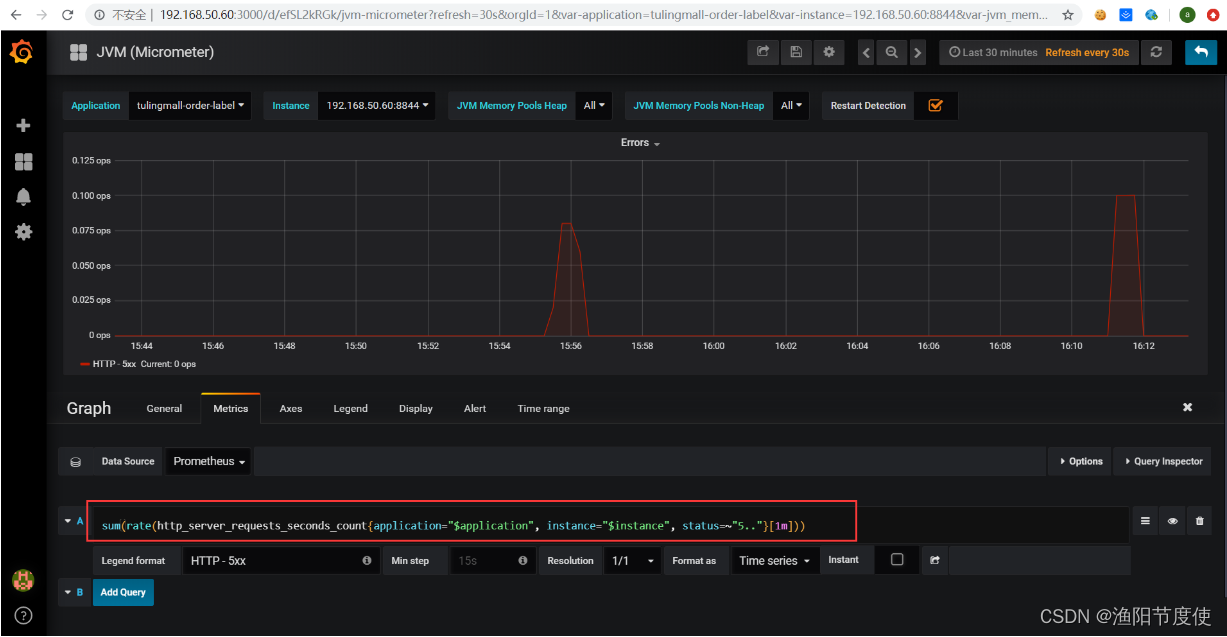This screenshot has height=637, width=1227.
Task: Click the link icon beside Instant checkbox
Action: 934,561
